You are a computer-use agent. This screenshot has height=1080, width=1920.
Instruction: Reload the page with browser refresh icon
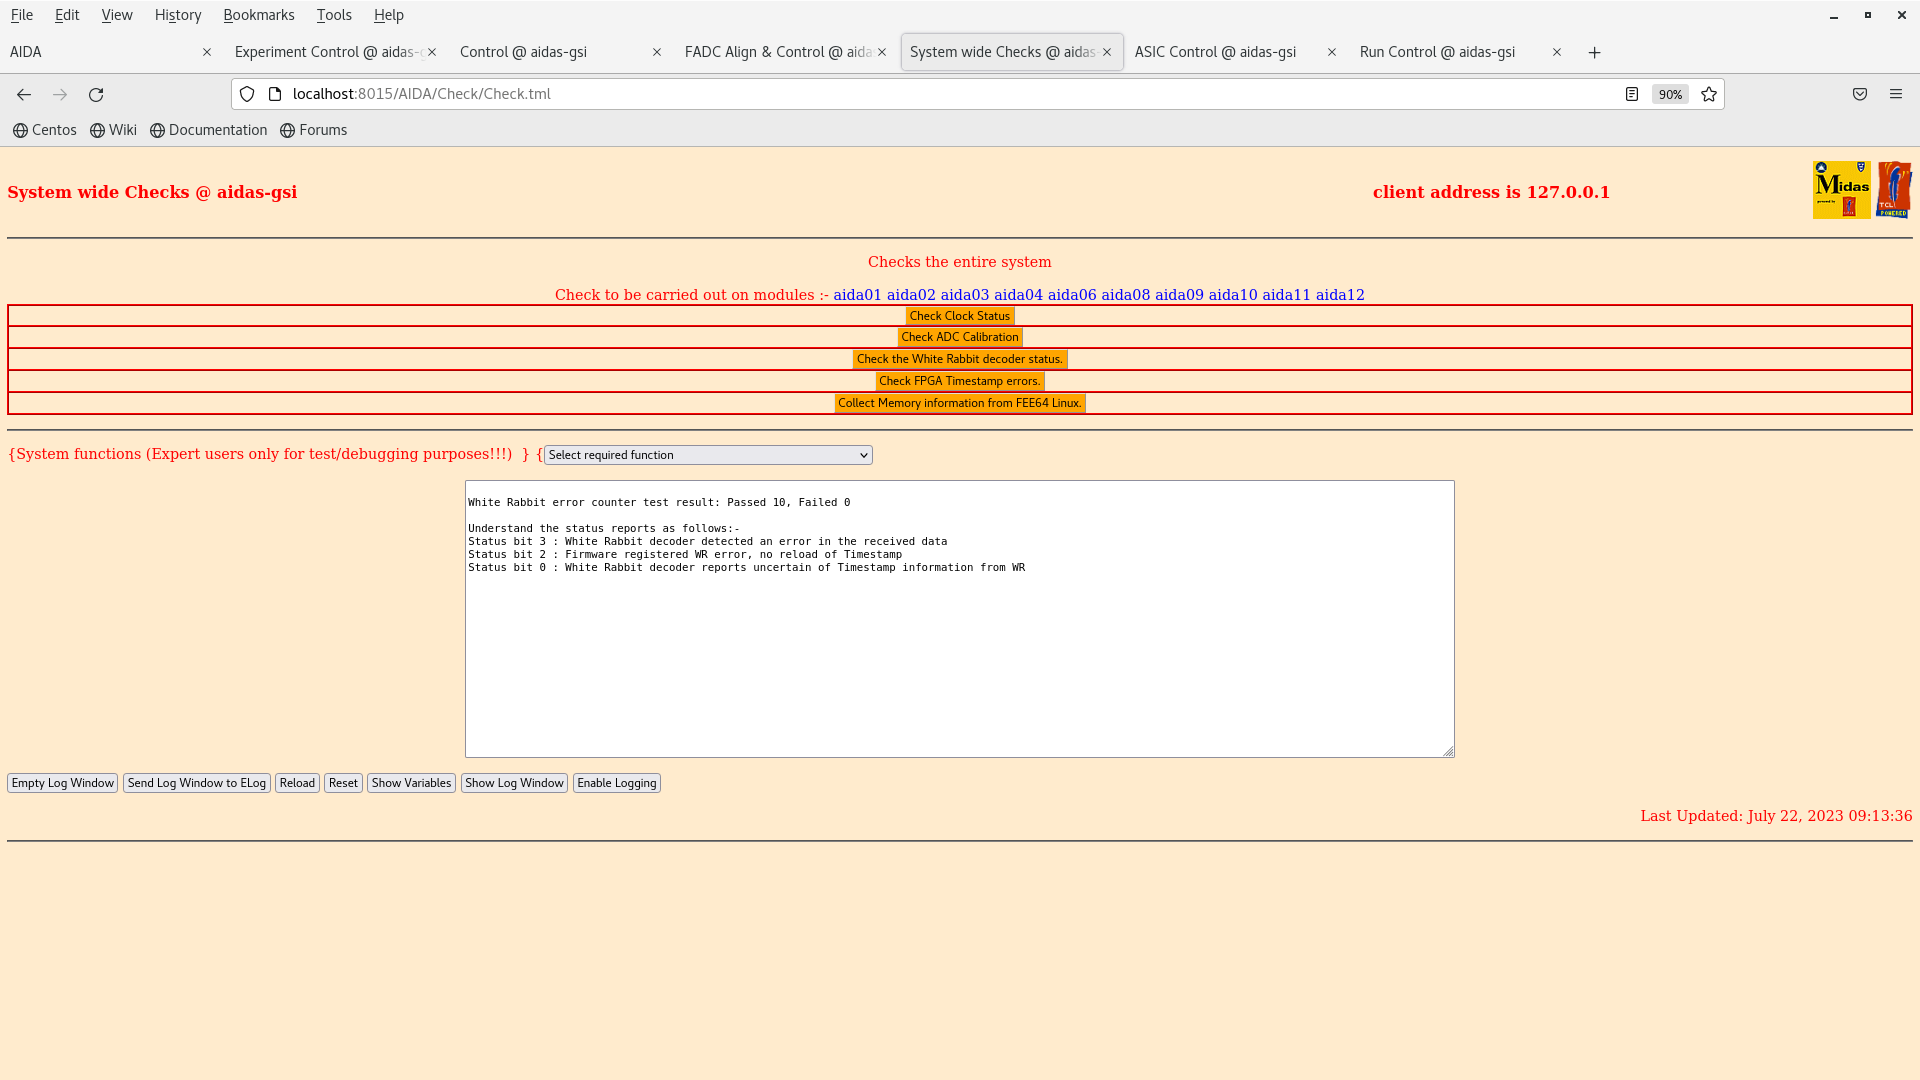[x=96, y=94]
